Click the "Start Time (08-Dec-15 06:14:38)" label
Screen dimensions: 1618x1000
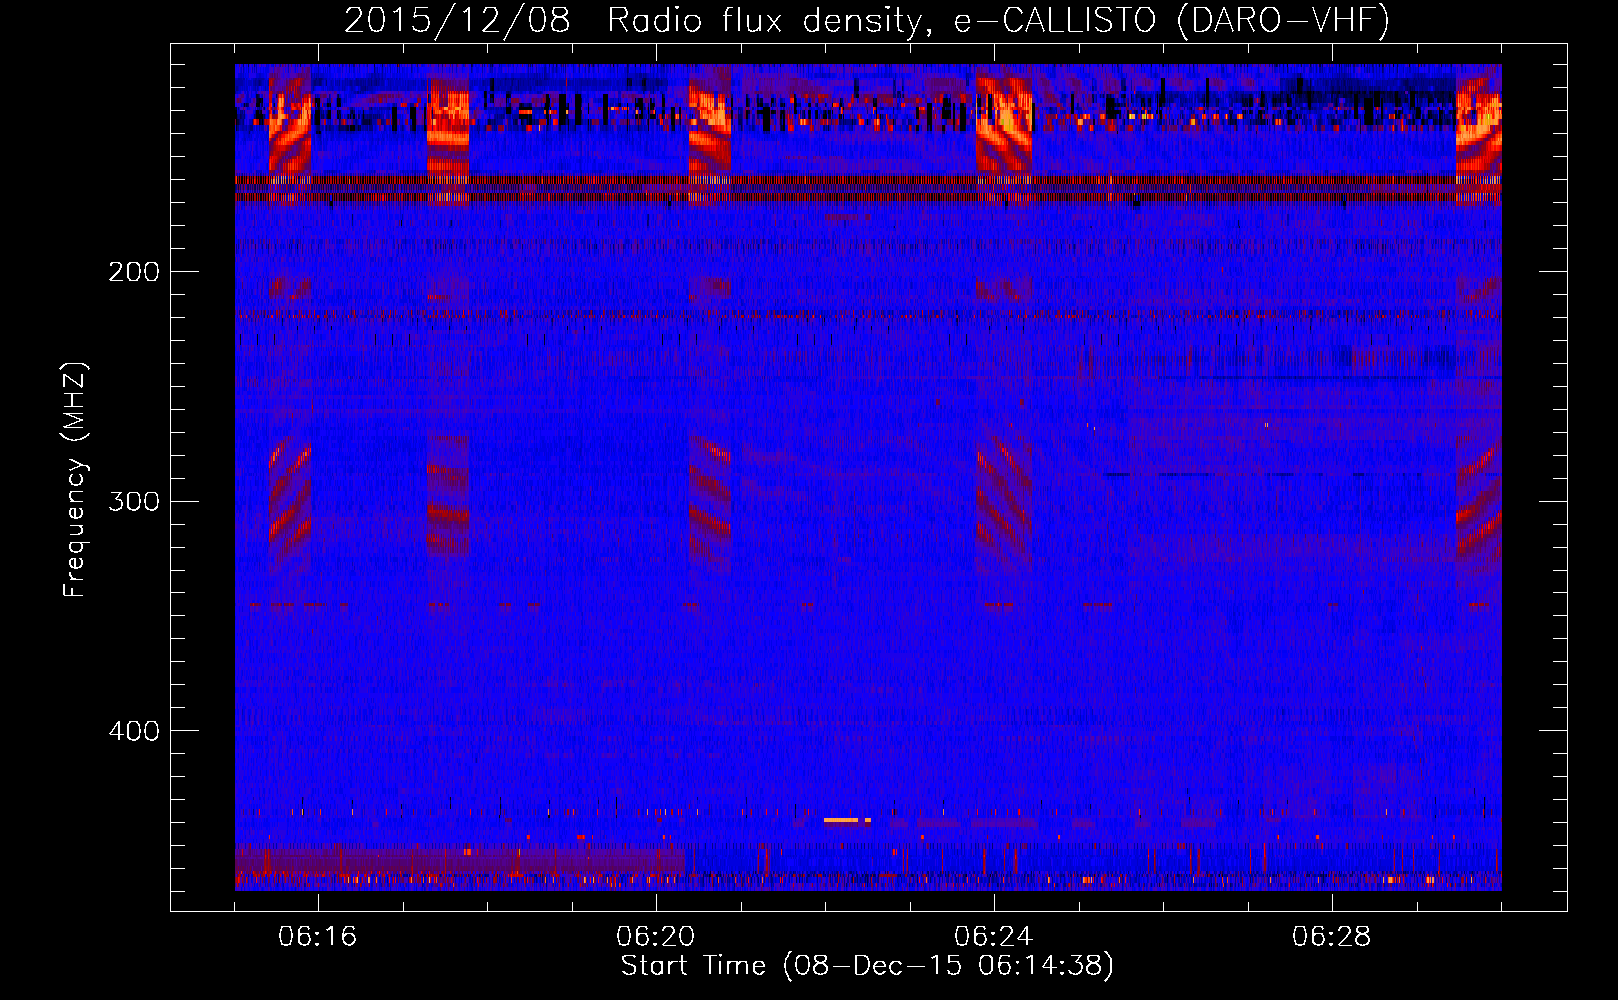(x=867, y=966)
